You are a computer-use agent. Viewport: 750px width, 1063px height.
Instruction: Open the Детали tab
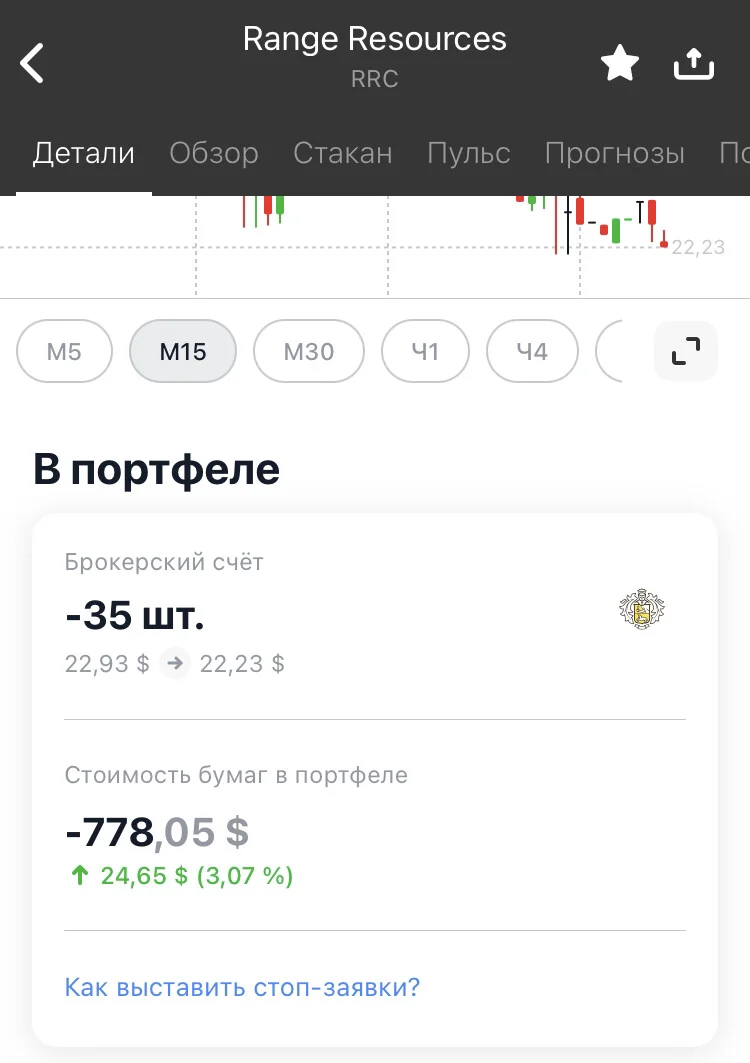(84, 153)
